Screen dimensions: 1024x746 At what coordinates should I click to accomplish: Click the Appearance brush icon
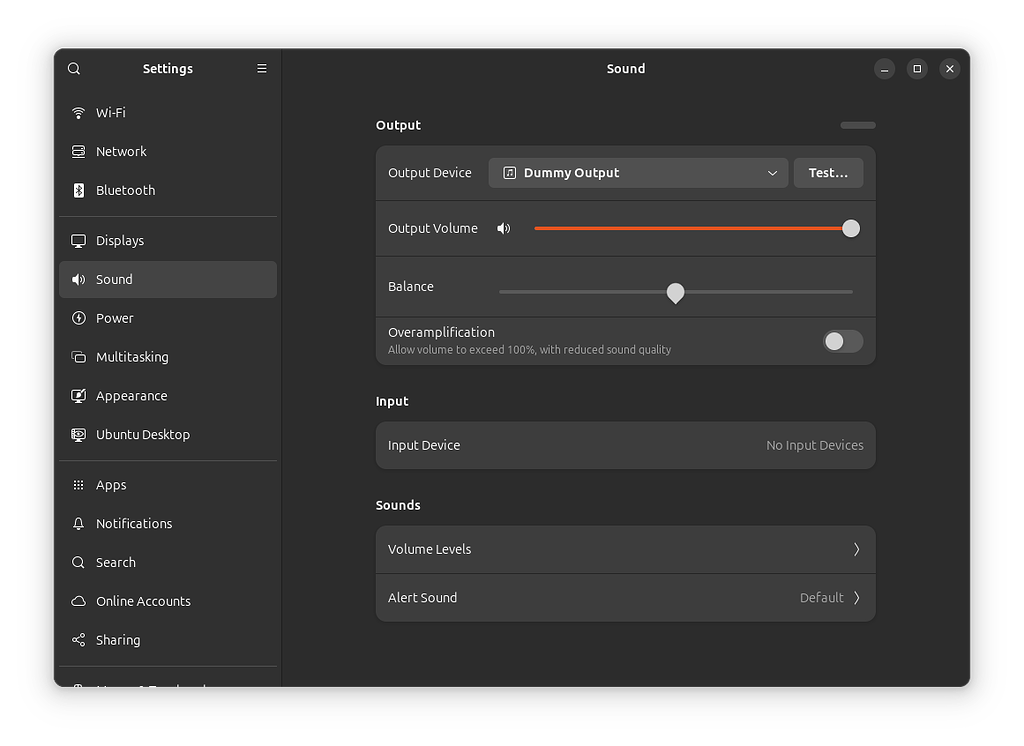pos(79,395)
